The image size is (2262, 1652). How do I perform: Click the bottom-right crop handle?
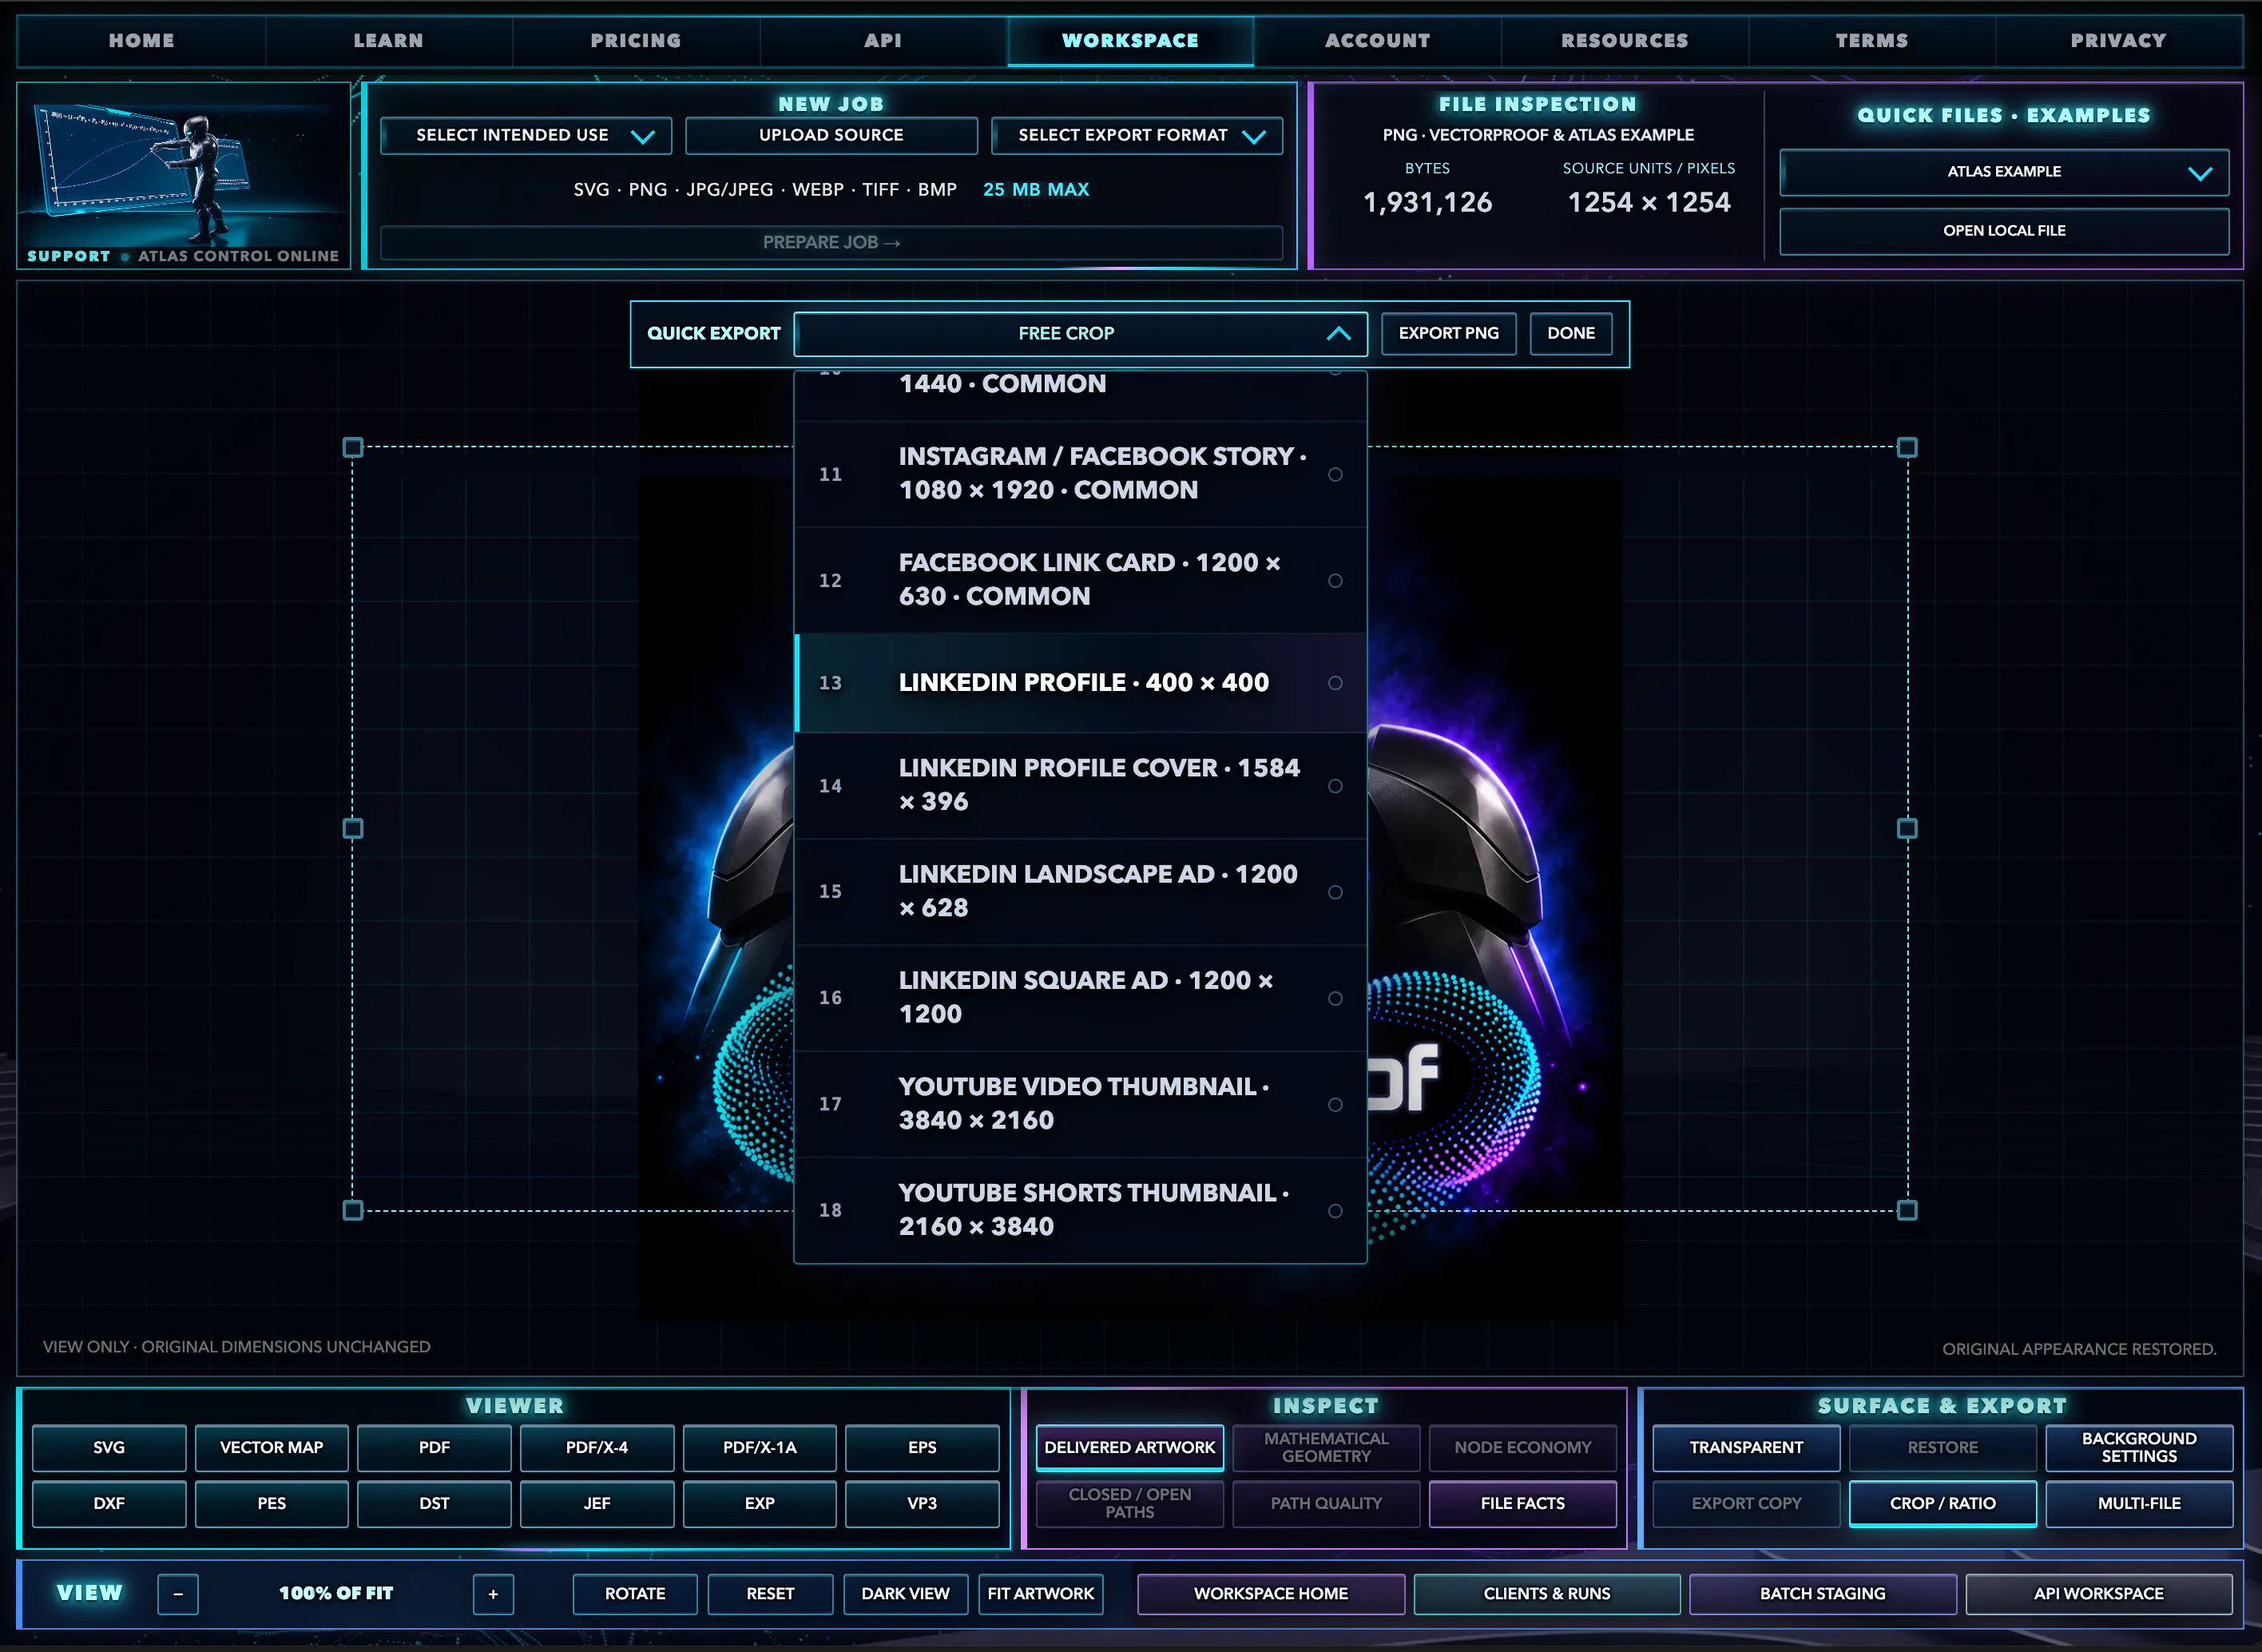pyautogui.click(x=1907, y=1210)
